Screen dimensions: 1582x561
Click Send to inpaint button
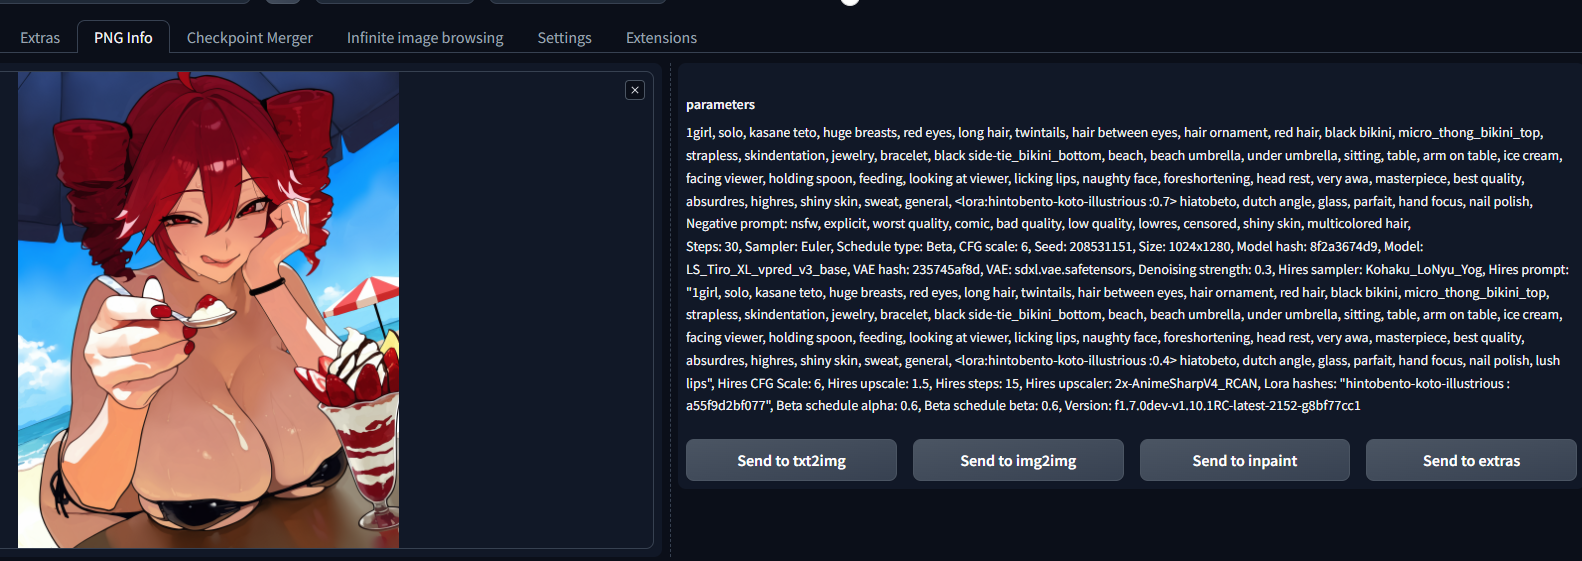1244,460
